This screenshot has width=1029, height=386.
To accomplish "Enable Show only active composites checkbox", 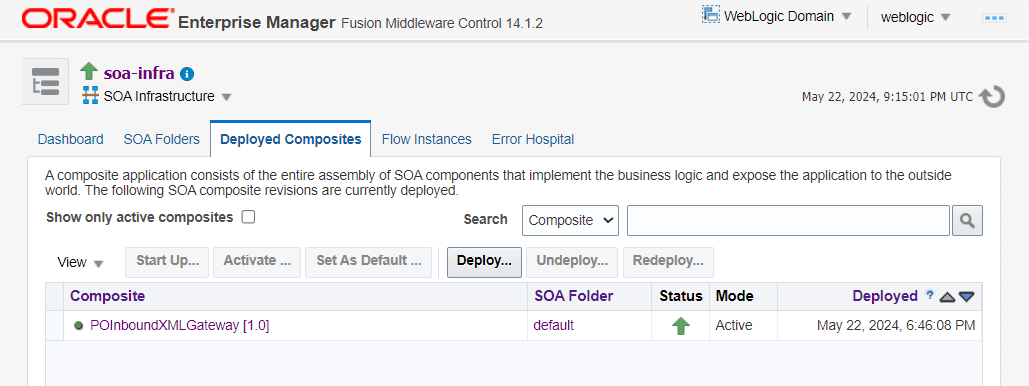I will (x=248, y=217).
